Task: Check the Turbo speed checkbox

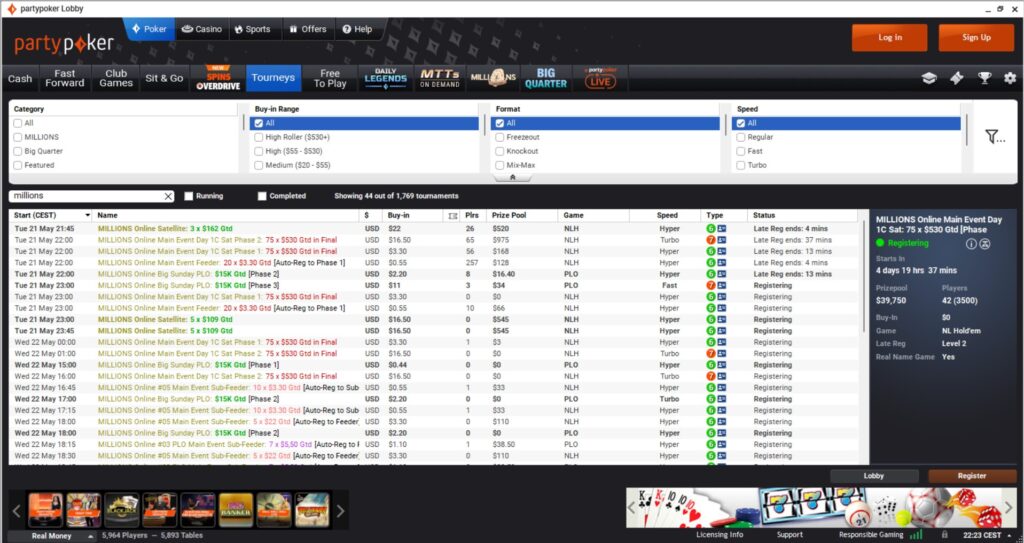Action: [x=741, y=165]
